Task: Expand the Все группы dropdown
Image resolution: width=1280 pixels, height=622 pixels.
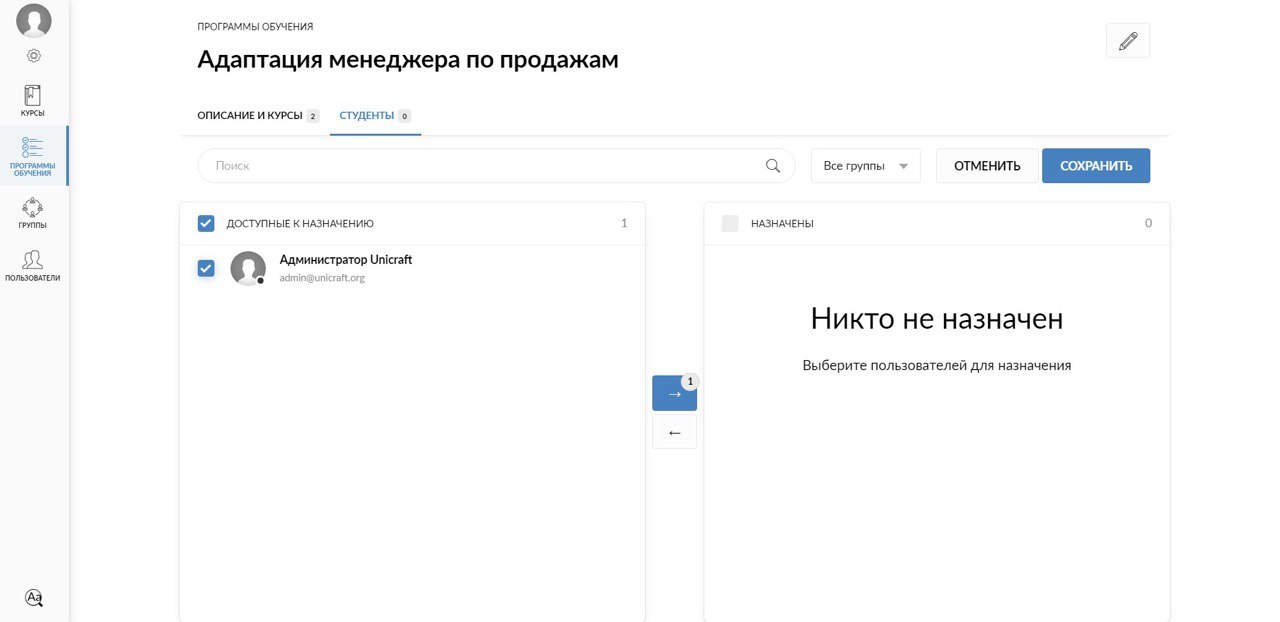Action: point(865,166)
